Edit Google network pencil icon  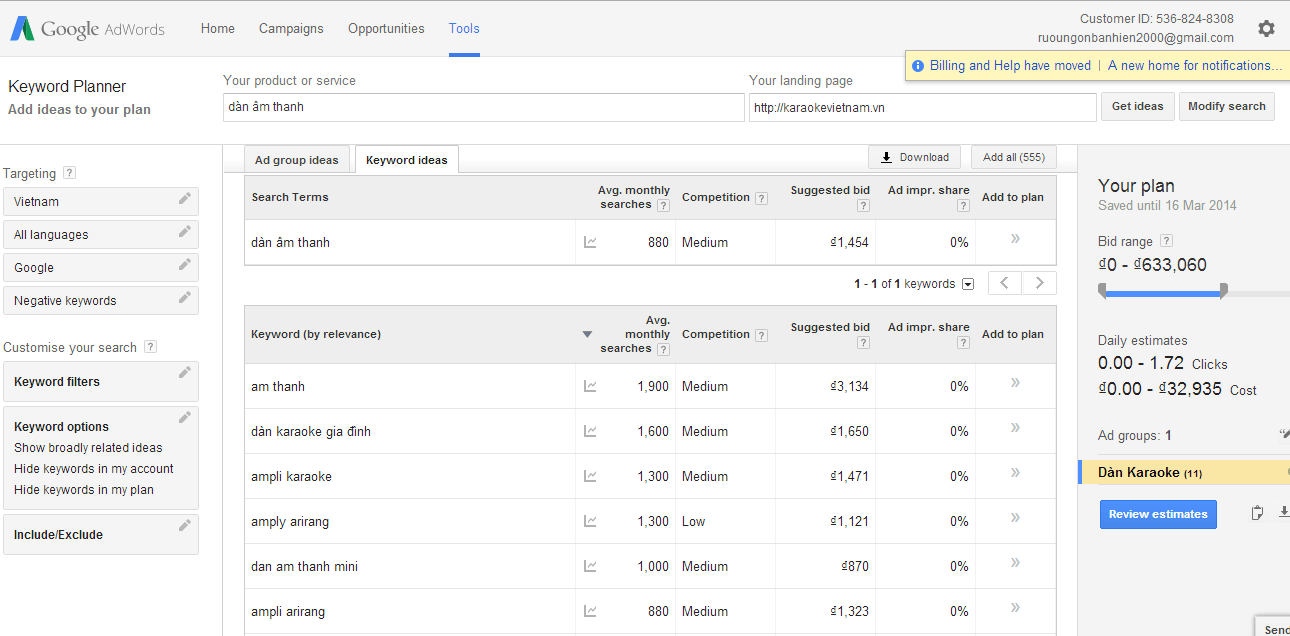[x=185, y=266]
